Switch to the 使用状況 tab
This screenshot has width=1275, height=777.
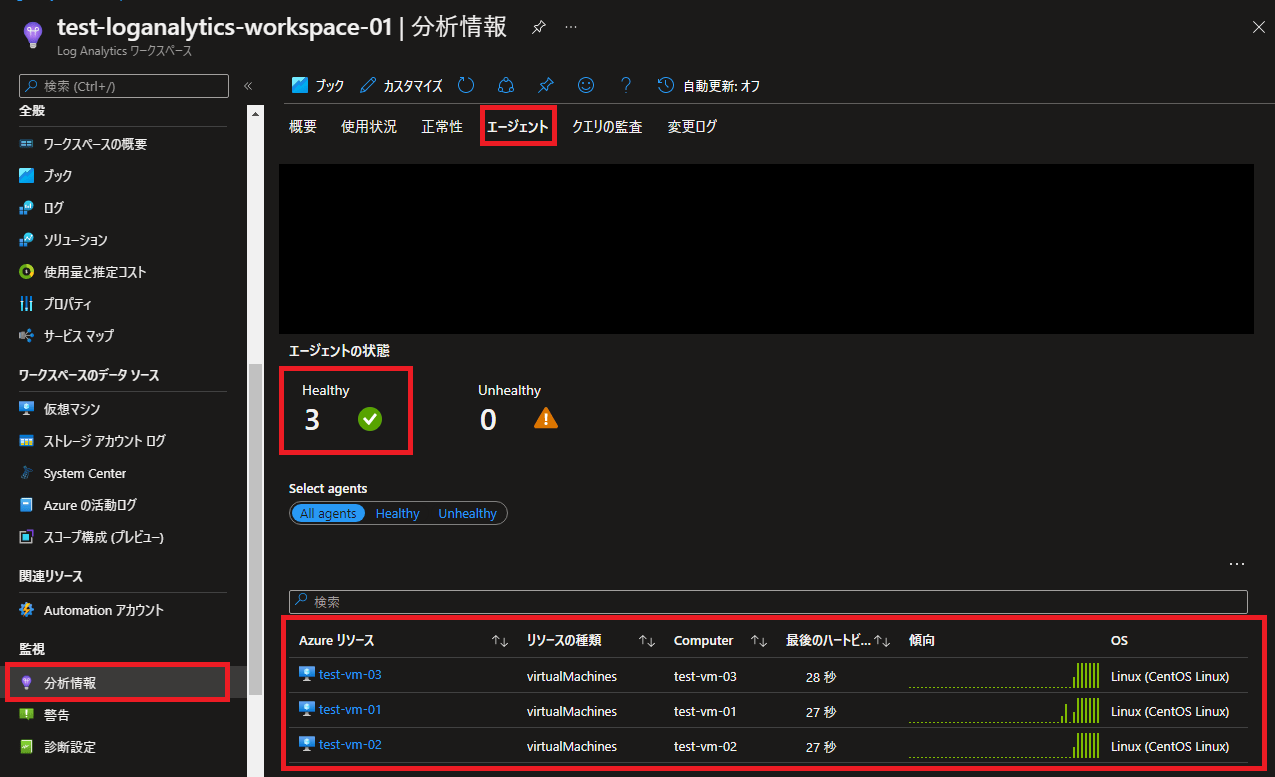(x=369, y=127)
